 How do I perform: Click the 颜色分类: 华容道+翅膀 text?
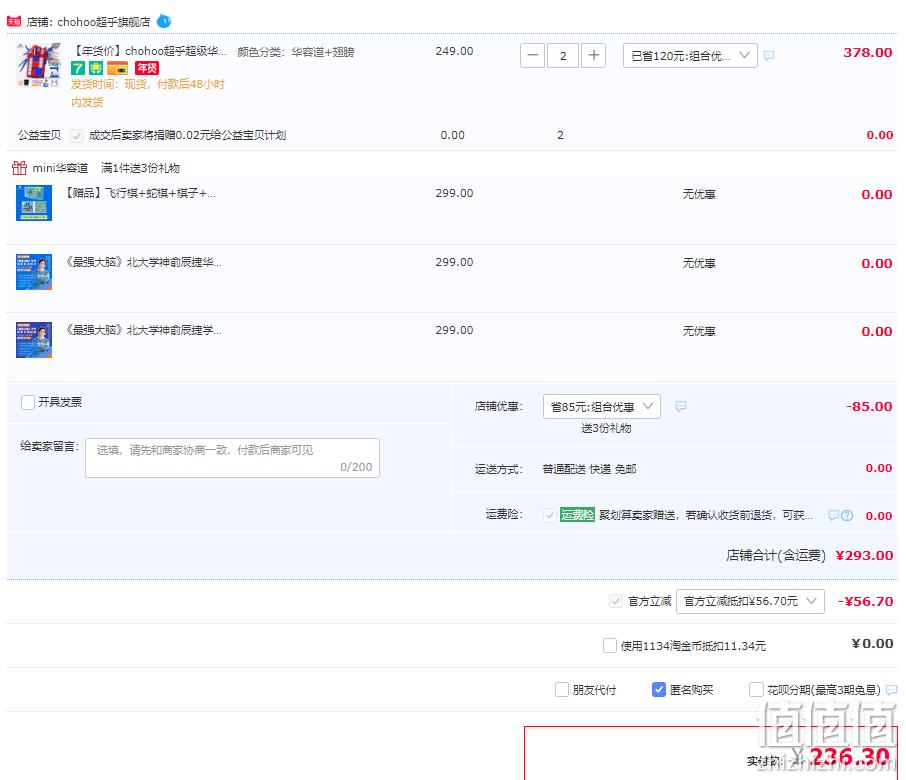coord(296,52)
